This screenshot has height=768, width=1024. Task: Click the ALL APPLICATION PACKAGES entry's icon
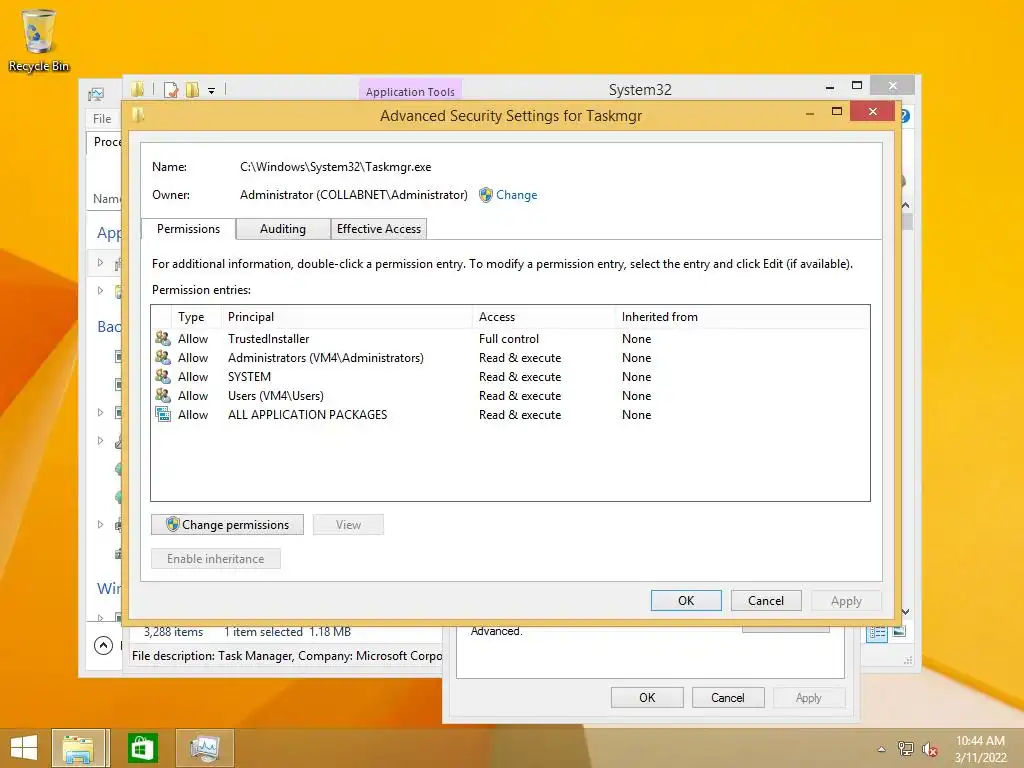tap(163, 414)
